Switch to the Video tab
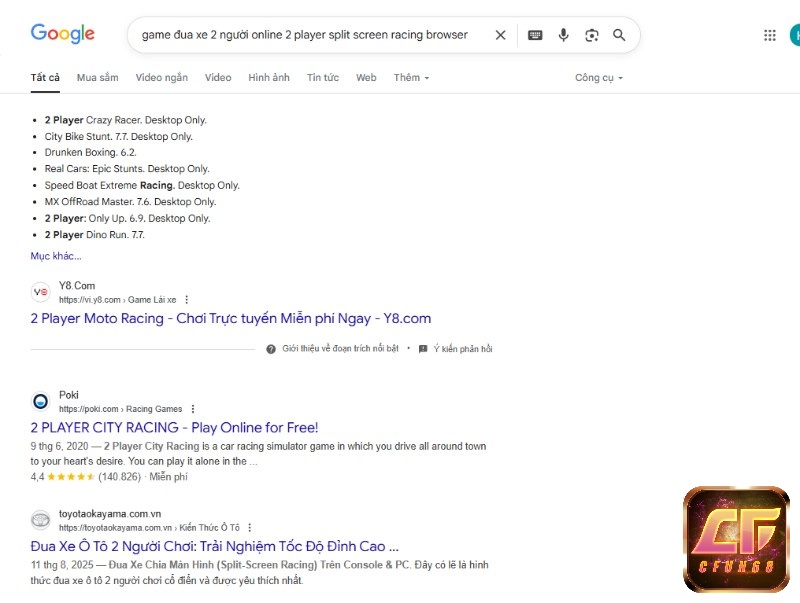800x603 pixels. click(218, 78)
